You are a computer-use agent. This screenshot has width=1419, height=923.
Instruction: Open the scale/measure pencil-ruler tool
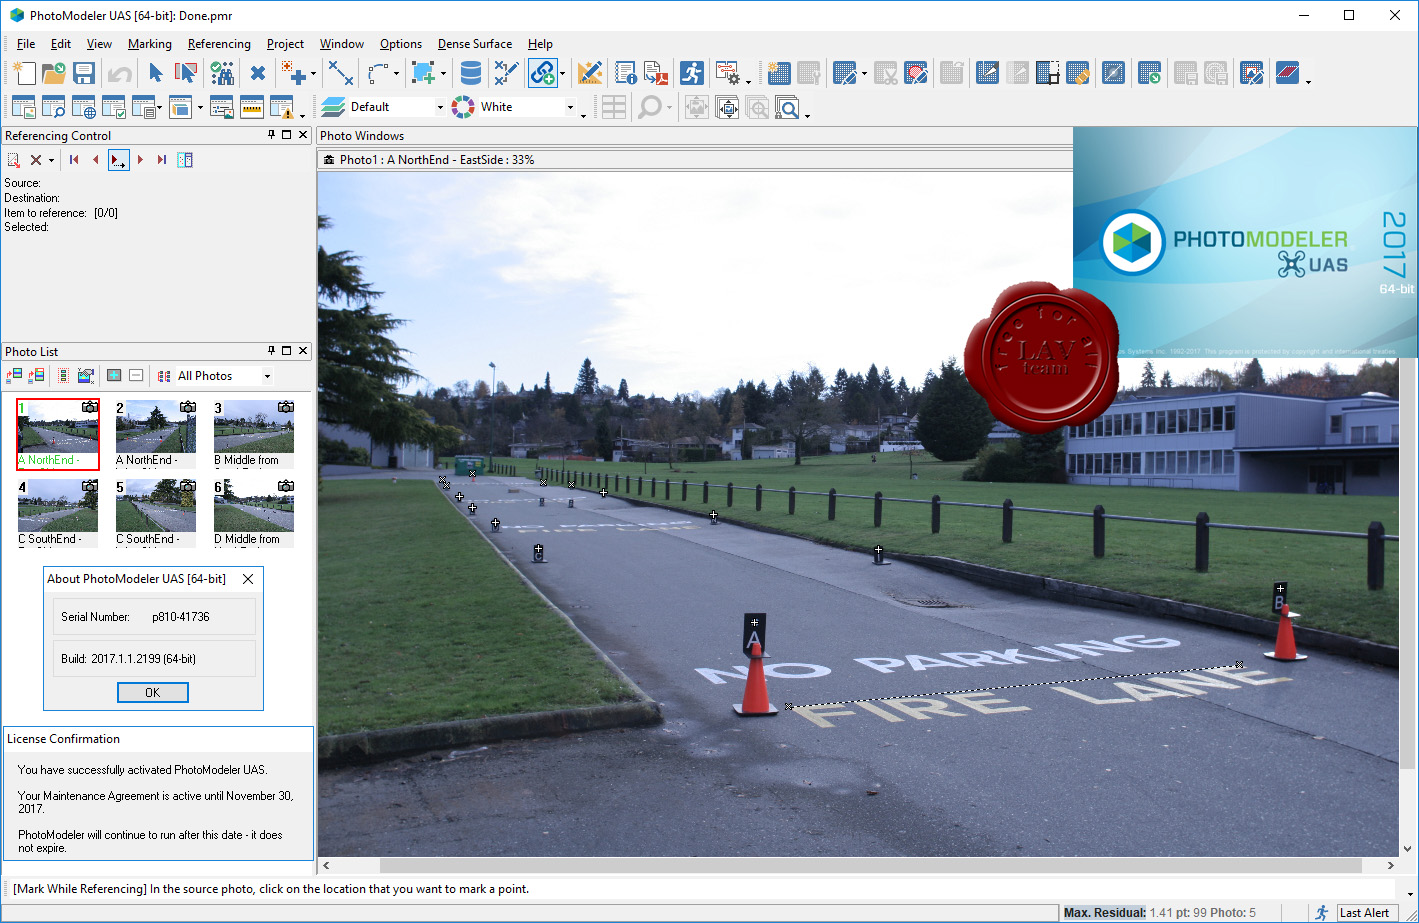590,73
